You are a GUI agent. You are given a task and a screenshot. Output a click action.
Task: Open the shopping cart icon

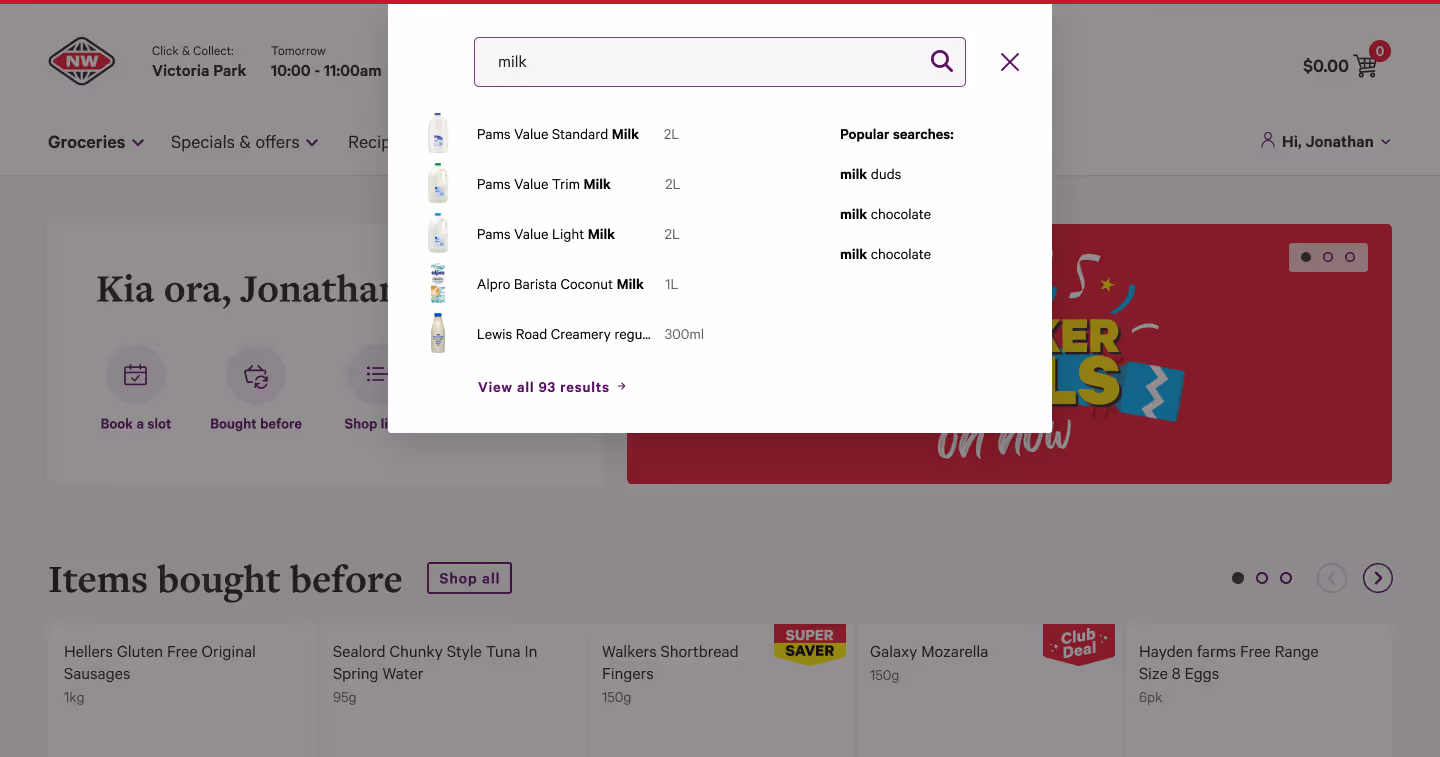(1366, 65)
